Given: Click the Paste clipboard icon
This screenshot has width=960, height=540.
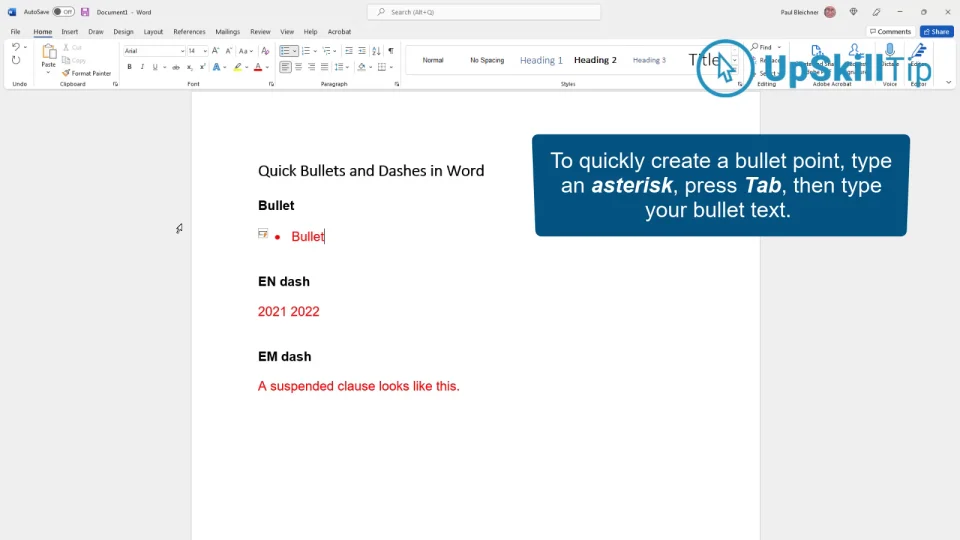Looking at the screenshot, I should [x=48, y=53].
